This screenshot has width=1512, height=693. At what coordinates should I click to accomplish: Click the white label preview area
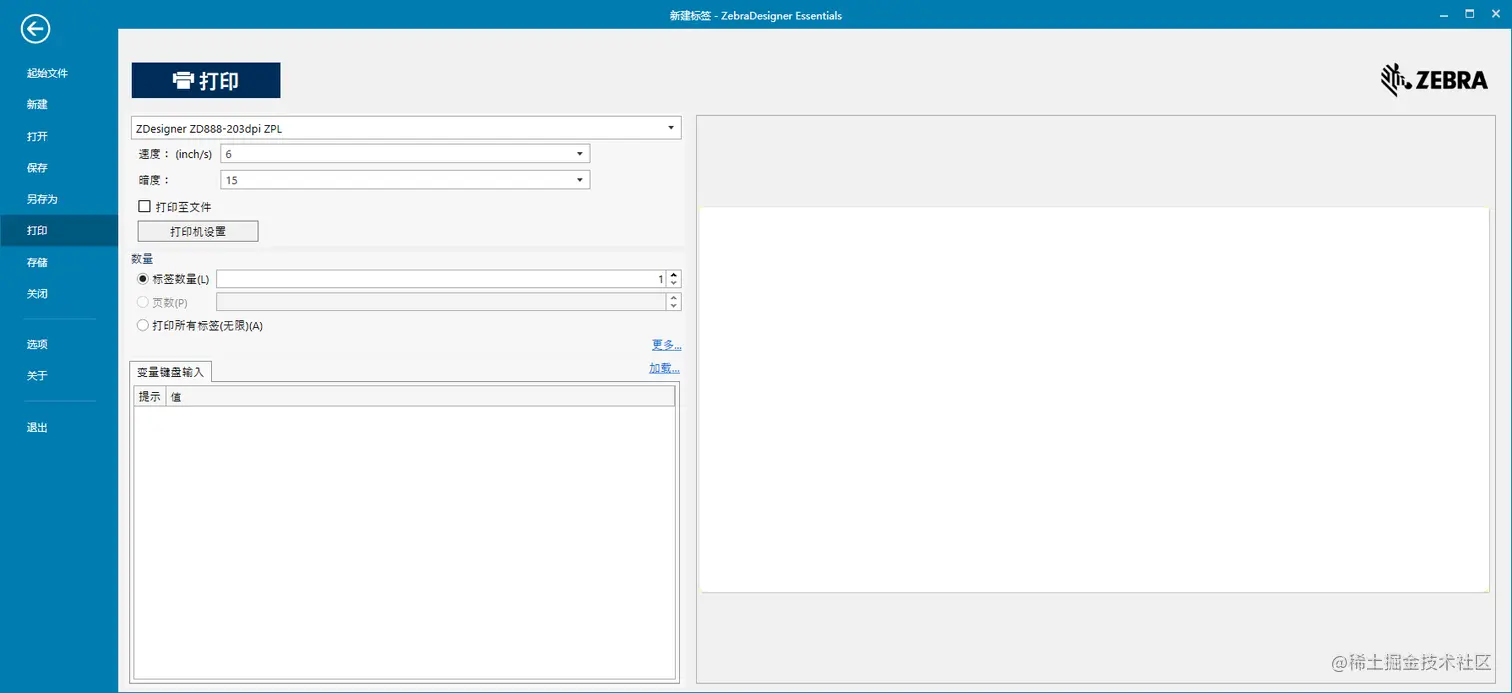(x=1093, y=399)
